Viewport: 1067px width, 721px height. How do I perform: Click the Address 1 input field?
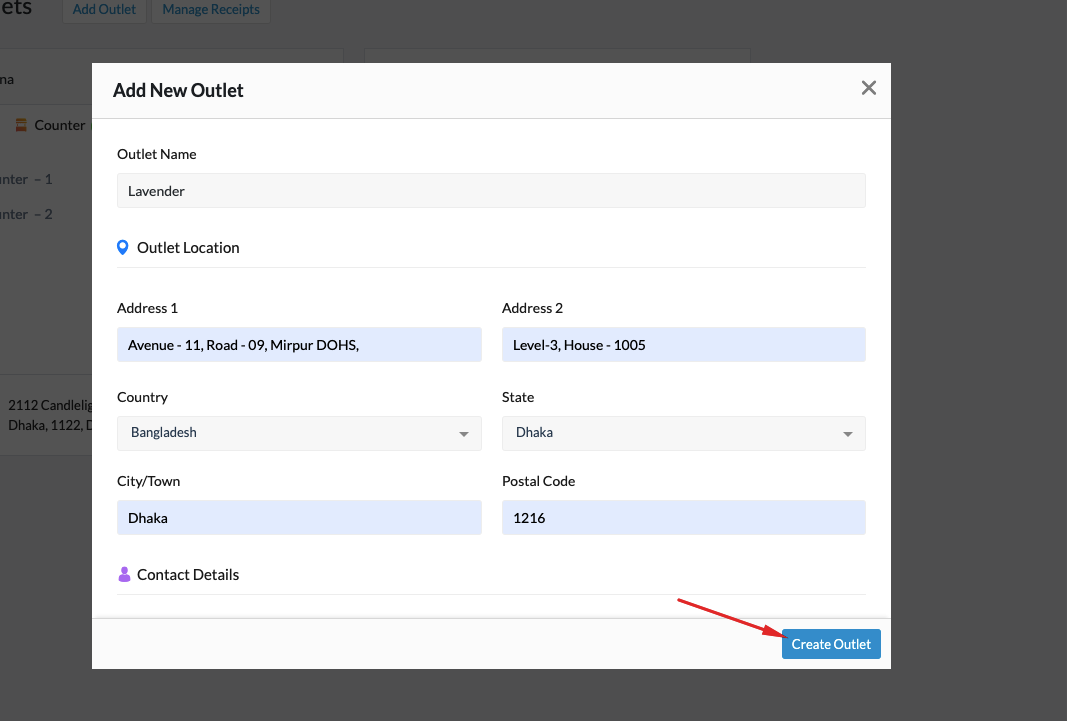pyautogui.click(x=298, y=344)
